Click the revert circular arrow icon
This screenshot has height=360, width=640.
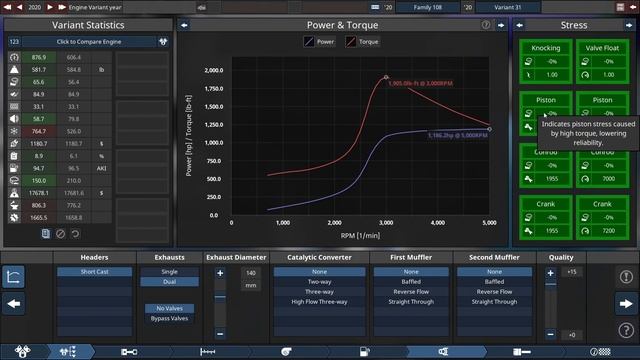click(75, 233)
